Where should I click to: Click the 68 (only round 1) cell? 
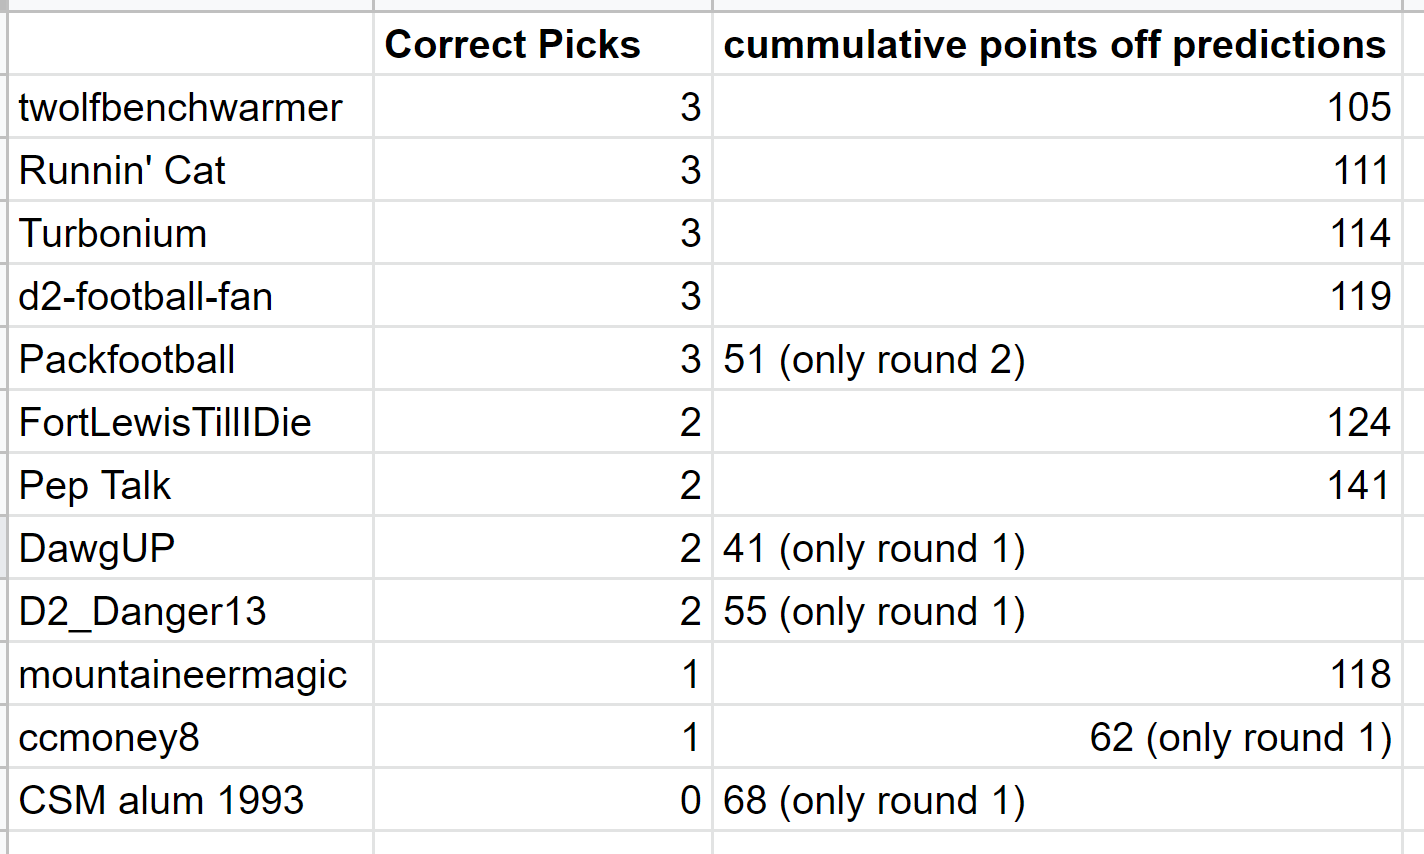click(1058, 800)
